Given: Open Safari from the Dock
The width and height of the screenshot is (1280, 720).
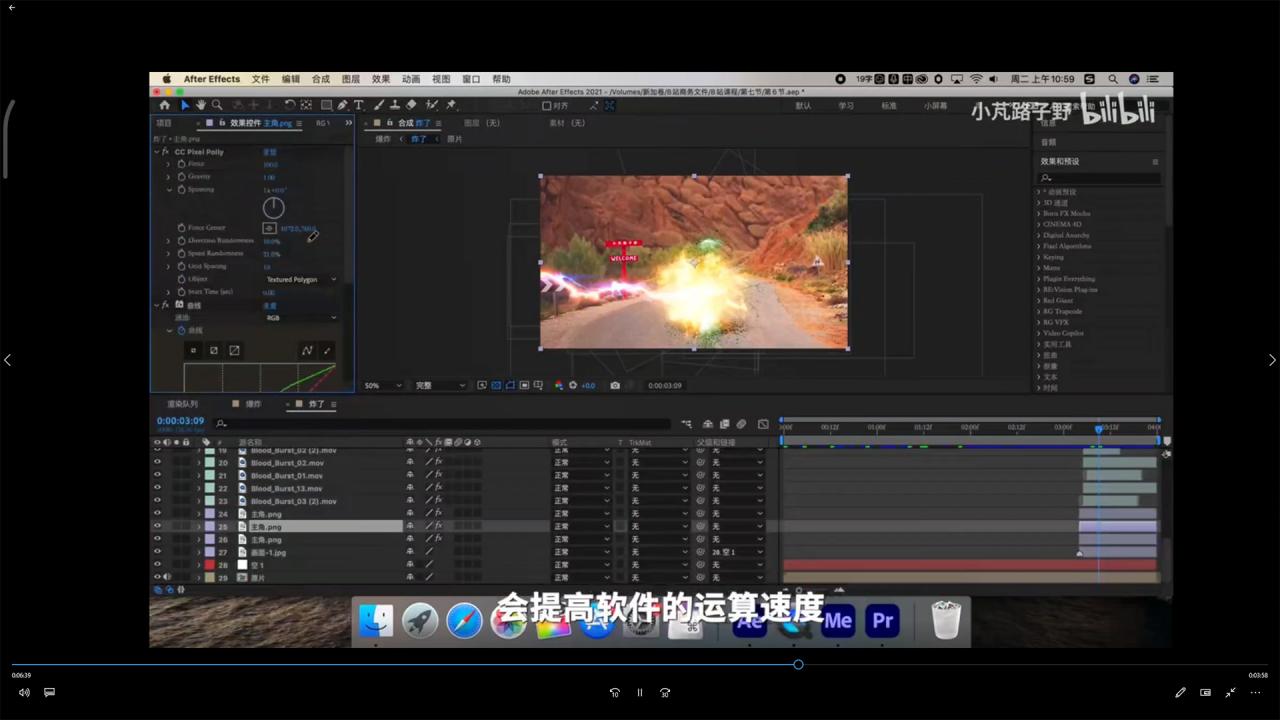Looking at the screenshot, I should coord(465,621).
